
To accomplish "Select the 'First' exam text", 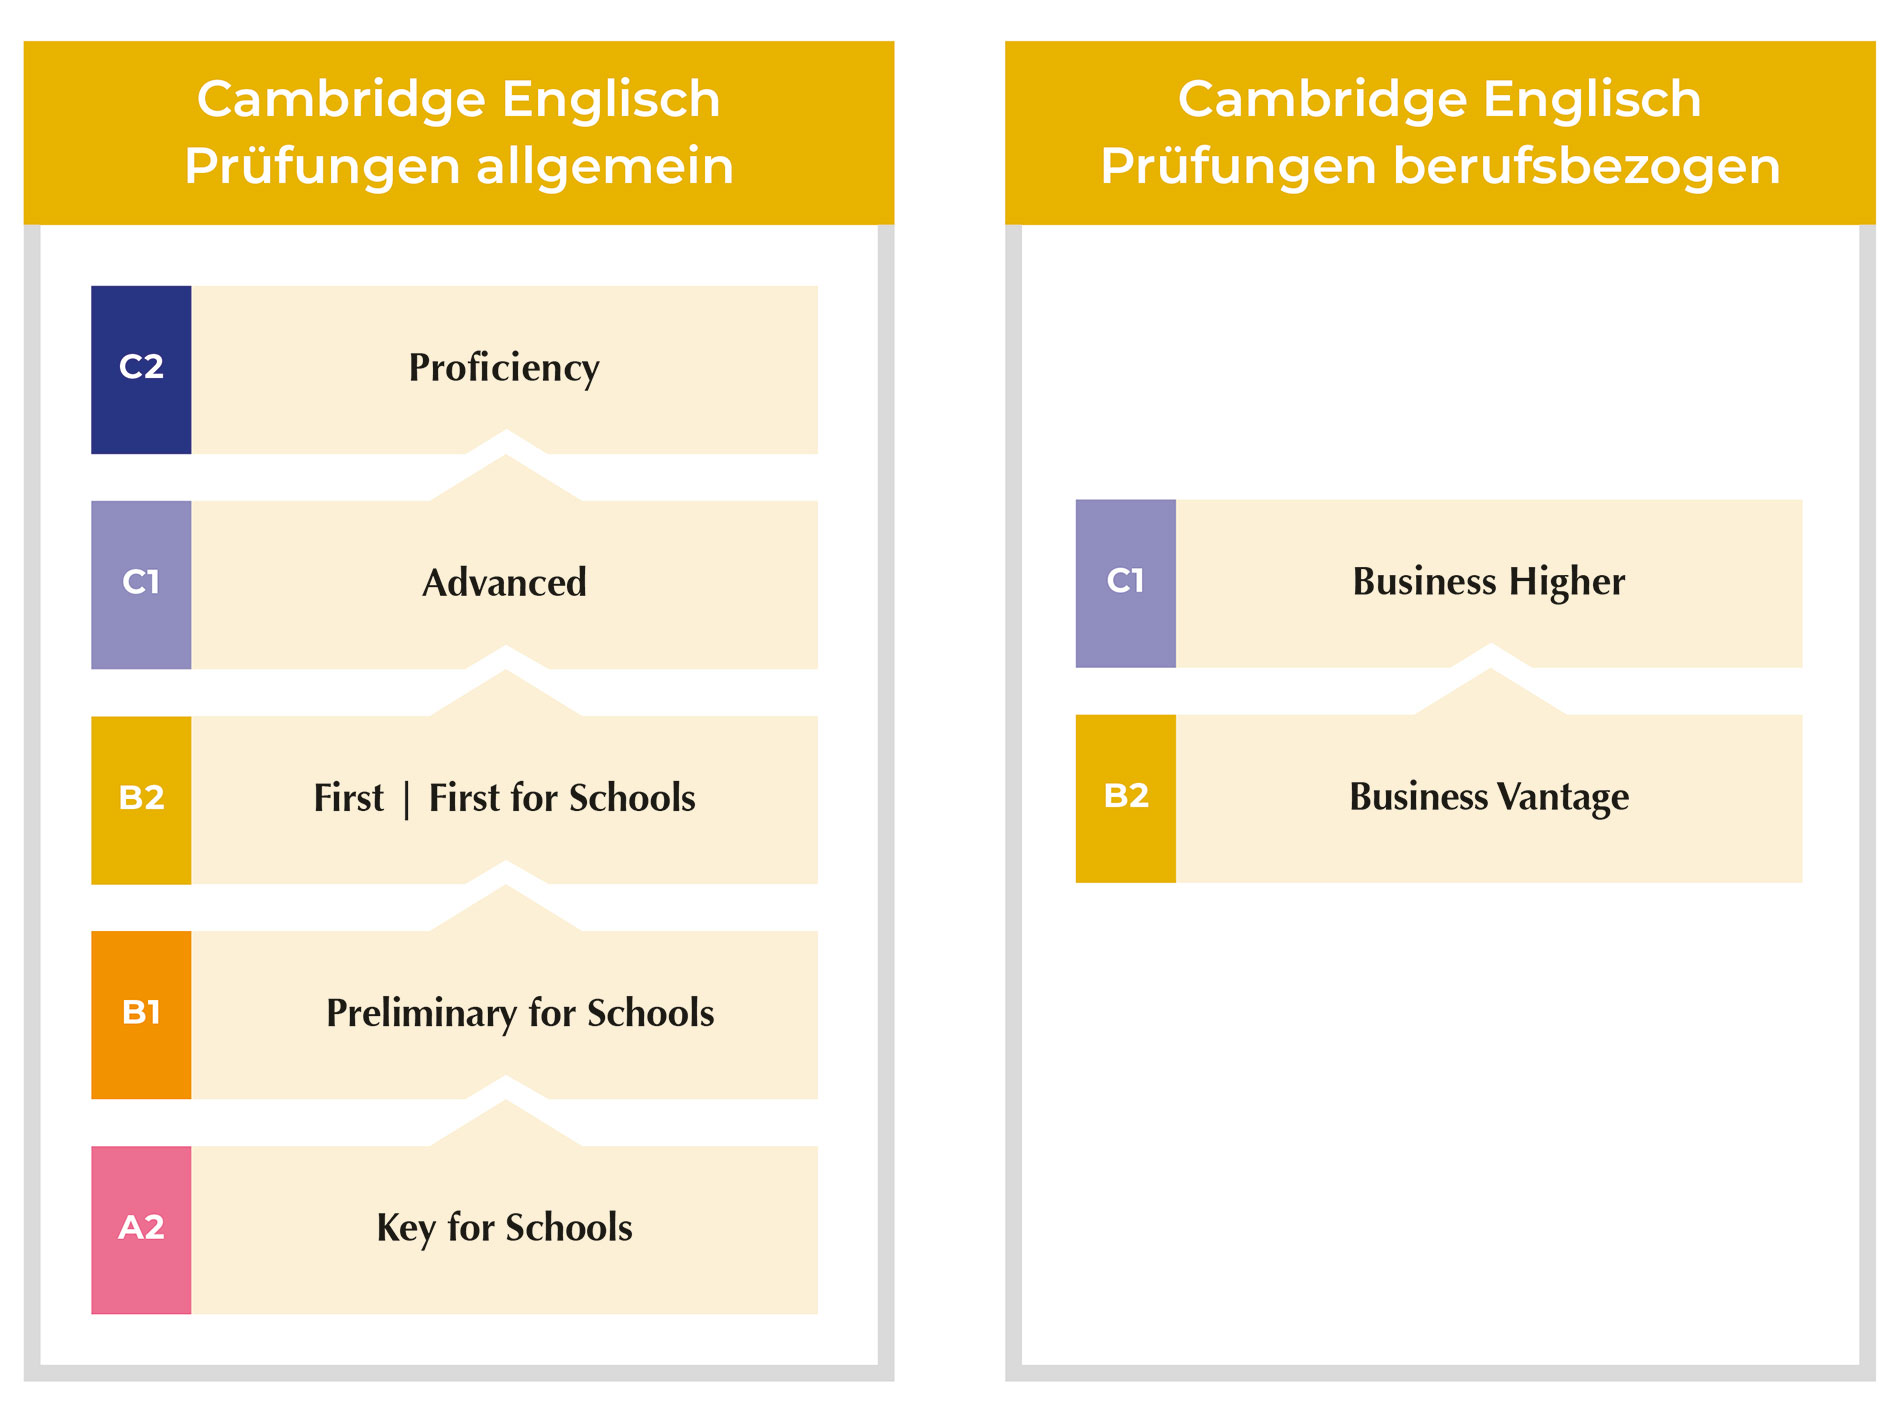I will click(x=348, y=798).
